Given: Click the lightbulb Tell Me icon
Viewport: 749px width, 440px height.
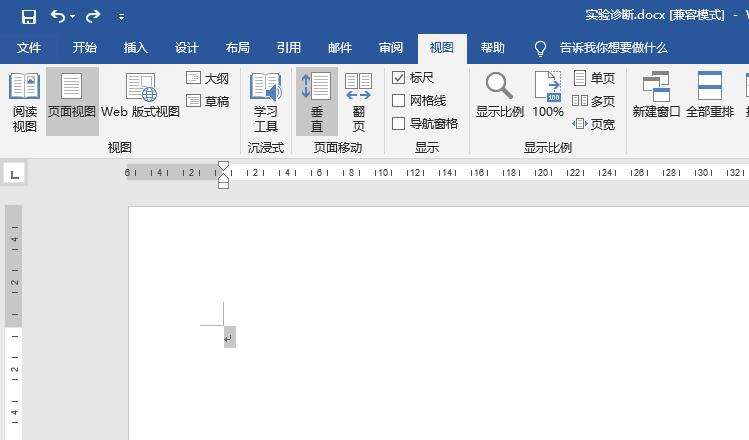Looking at the screenshot, I should pyautogui.click(x=540, y=48).
